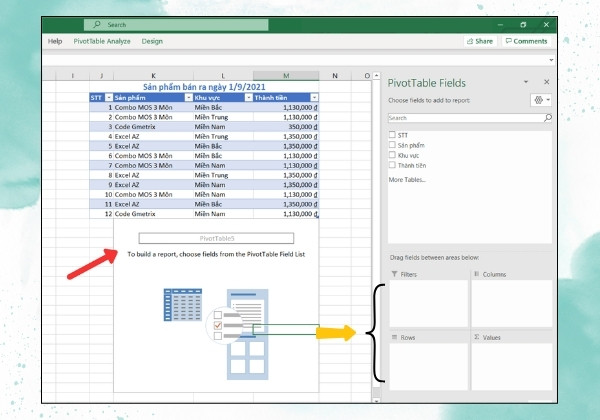Select the title 'Sản phẩm bán ra ngày 1/9/2021'

pos(204,87)
